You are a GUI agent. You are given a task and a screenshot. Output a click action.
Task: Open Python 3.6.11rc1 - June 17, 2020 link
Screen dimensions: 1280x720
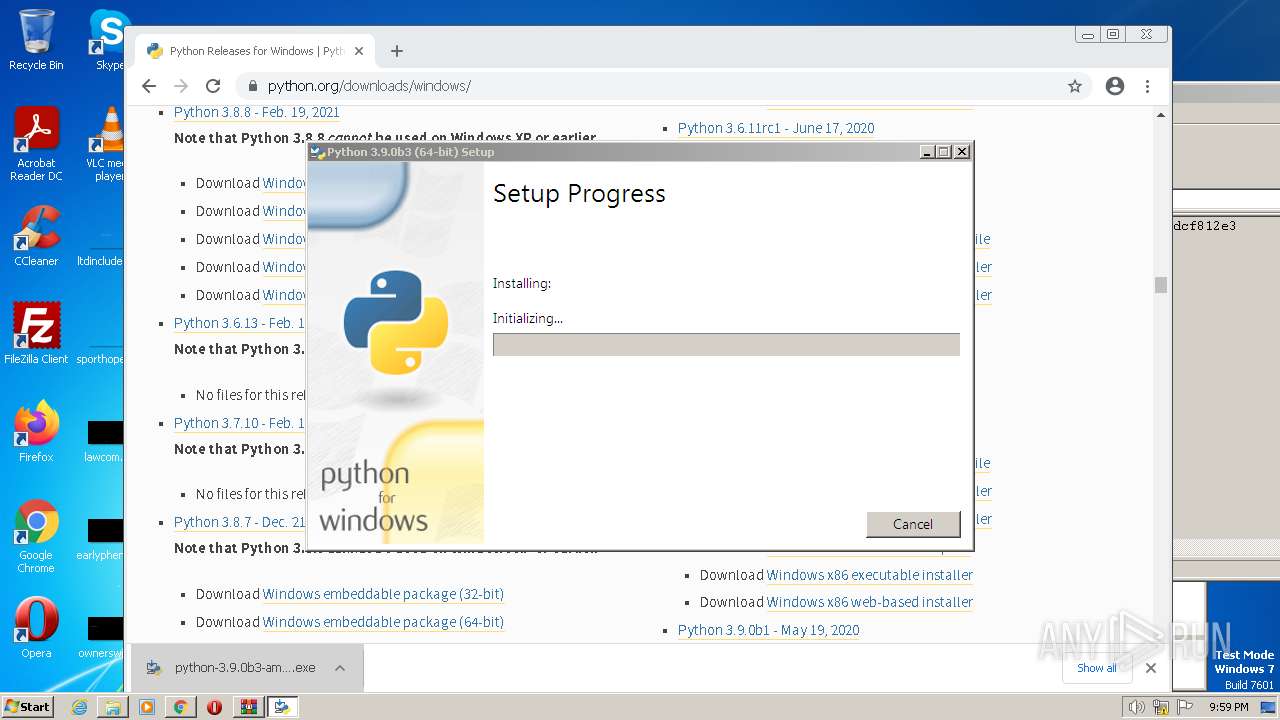click(x=776, y=128)
